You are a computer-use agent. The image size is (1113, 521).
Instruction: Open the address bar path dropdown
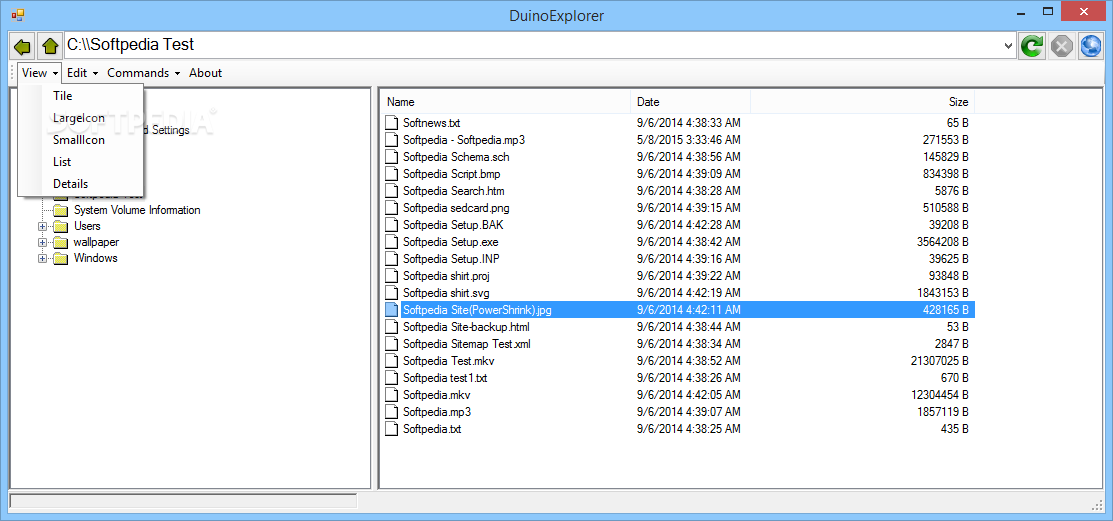1009,47
